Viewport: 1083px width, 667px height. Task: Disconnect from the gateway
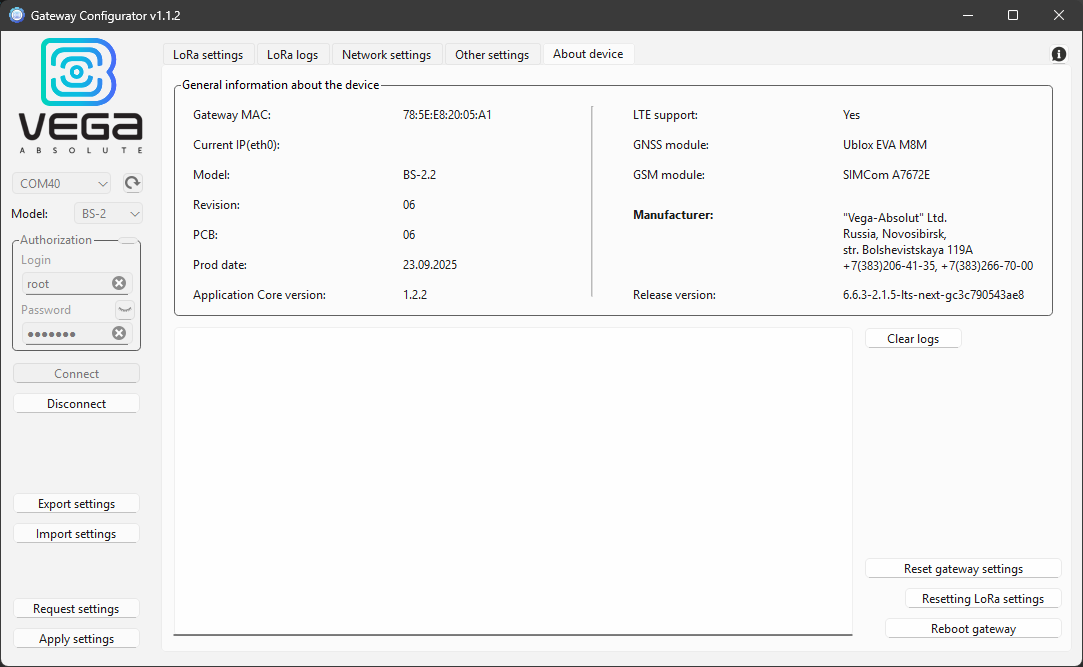tap(76, 403)
